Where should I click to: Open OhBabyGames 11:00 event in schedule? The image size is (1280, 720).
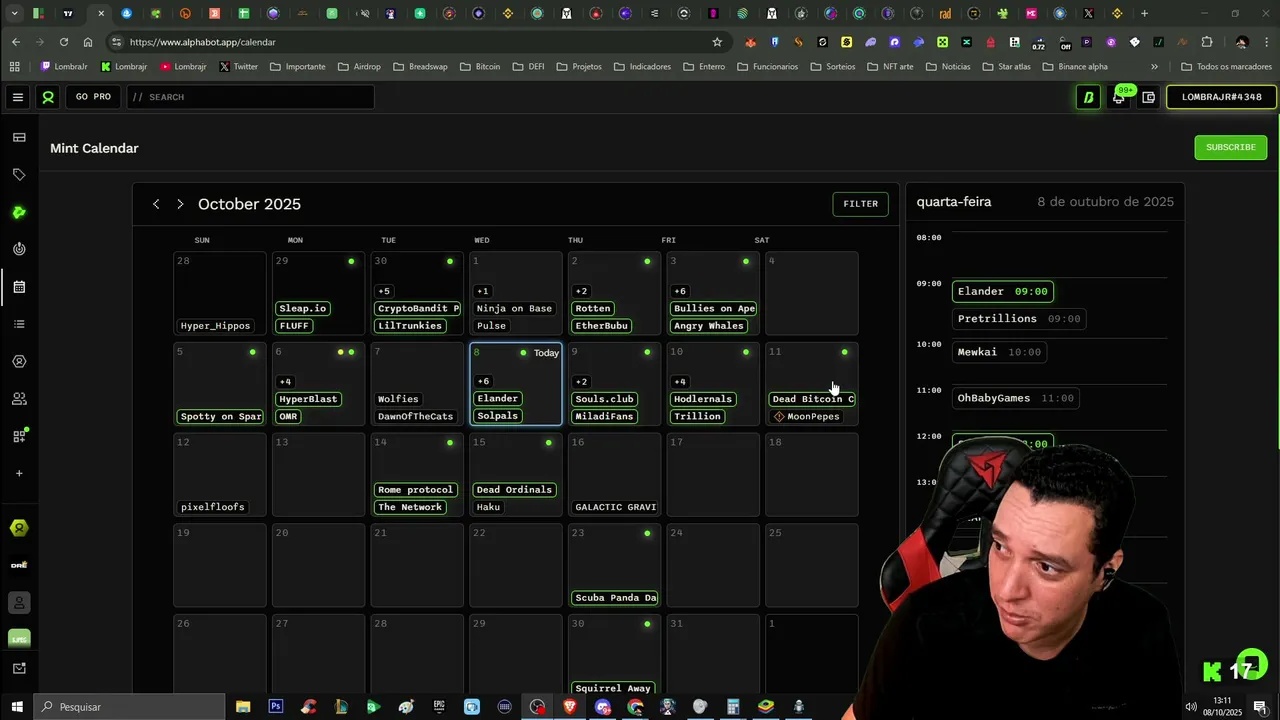tap(1015, 398)
